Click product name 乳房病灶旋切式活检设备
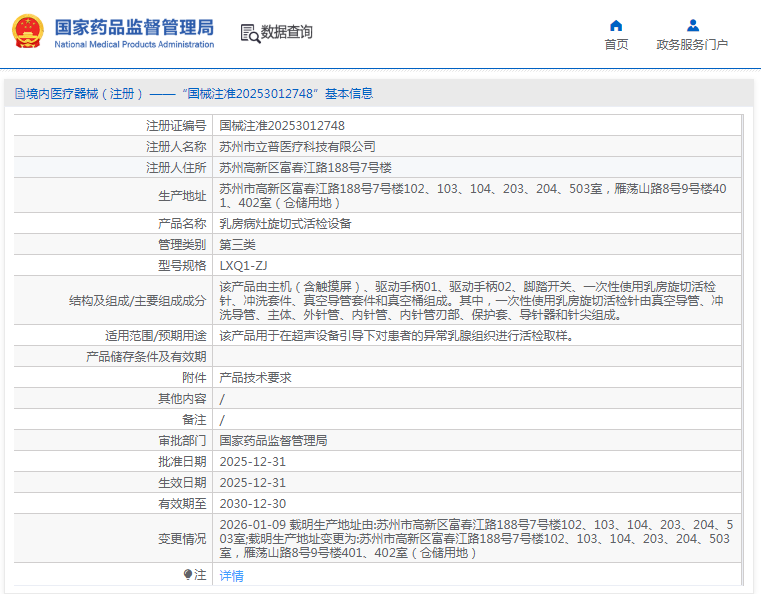 coord(285,224)
